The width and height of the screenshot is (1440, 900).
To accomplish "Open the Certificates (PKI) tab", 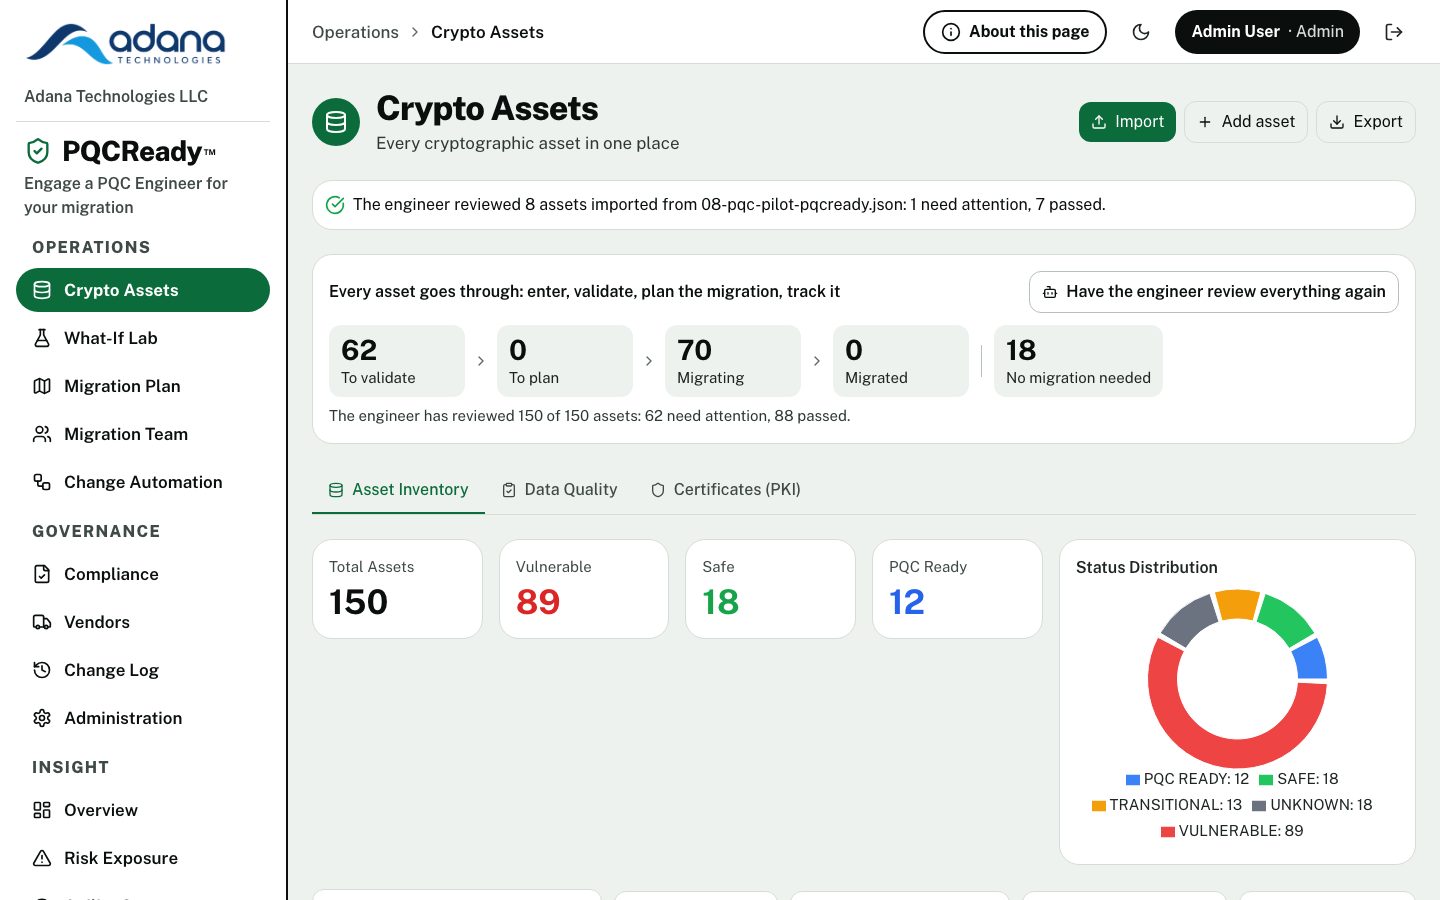I will 726,490.
